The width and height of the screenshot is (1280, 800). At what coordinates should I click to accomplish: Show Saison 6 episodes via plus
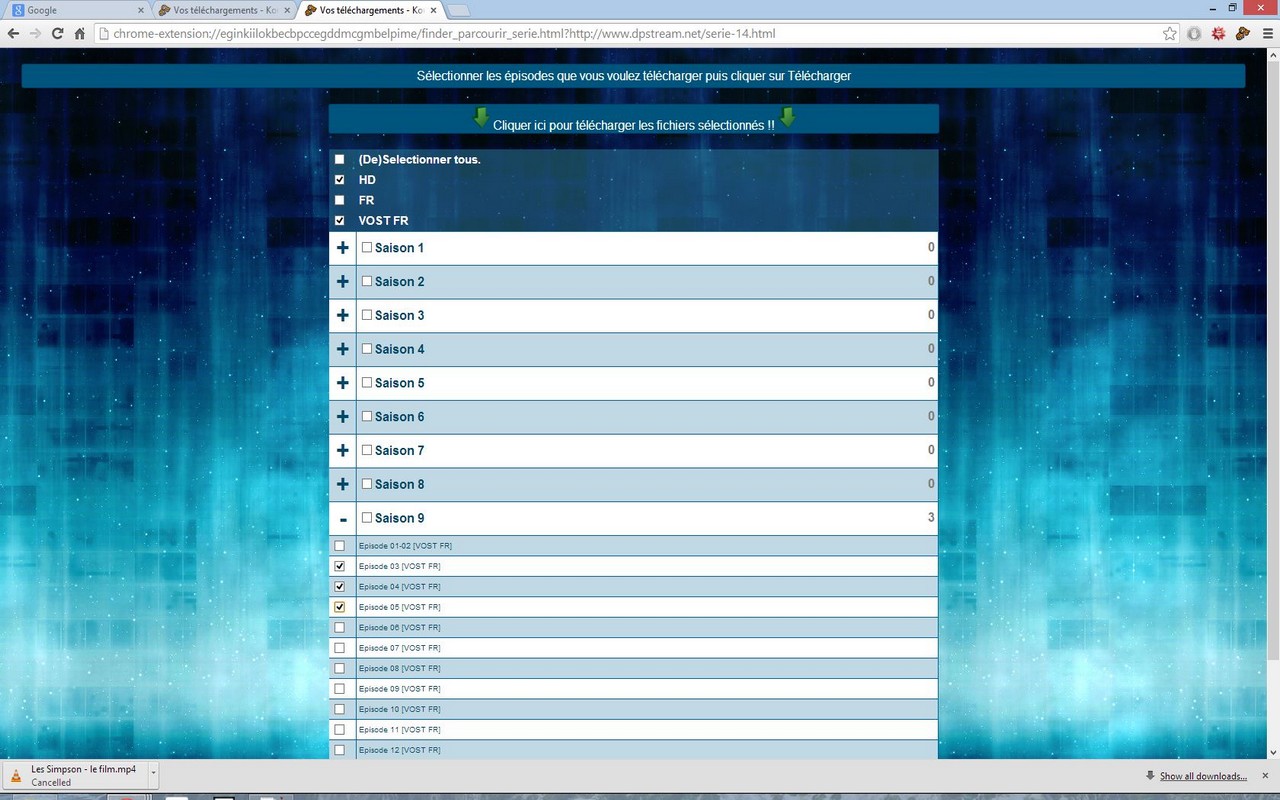(x=343, y=417)
